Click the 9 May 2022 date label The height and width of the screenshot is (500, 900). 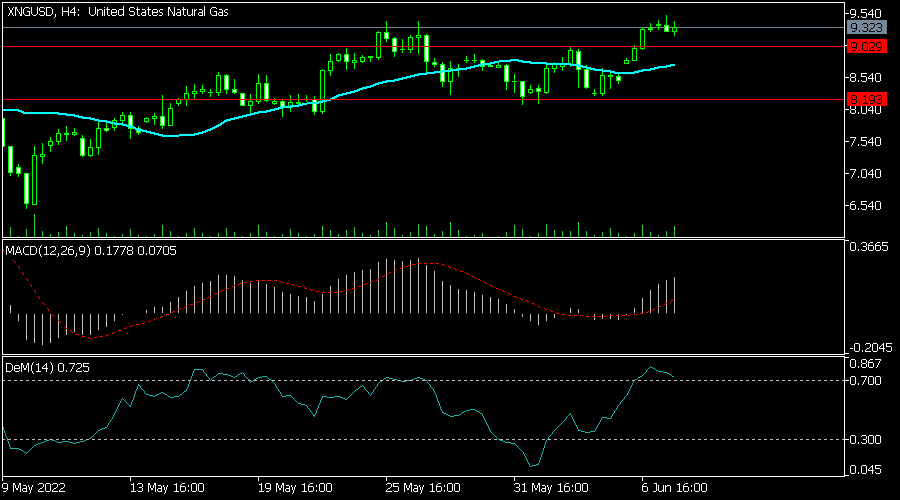click(34, 488)
